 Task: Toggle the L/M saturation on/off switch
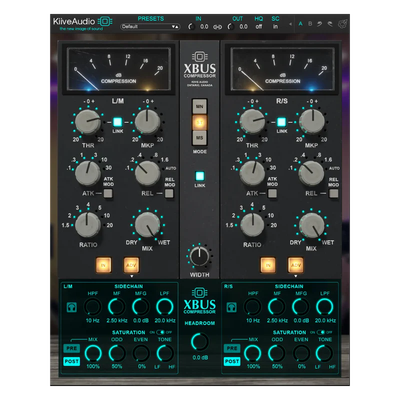pyautogui.click(x=161, y=332)
